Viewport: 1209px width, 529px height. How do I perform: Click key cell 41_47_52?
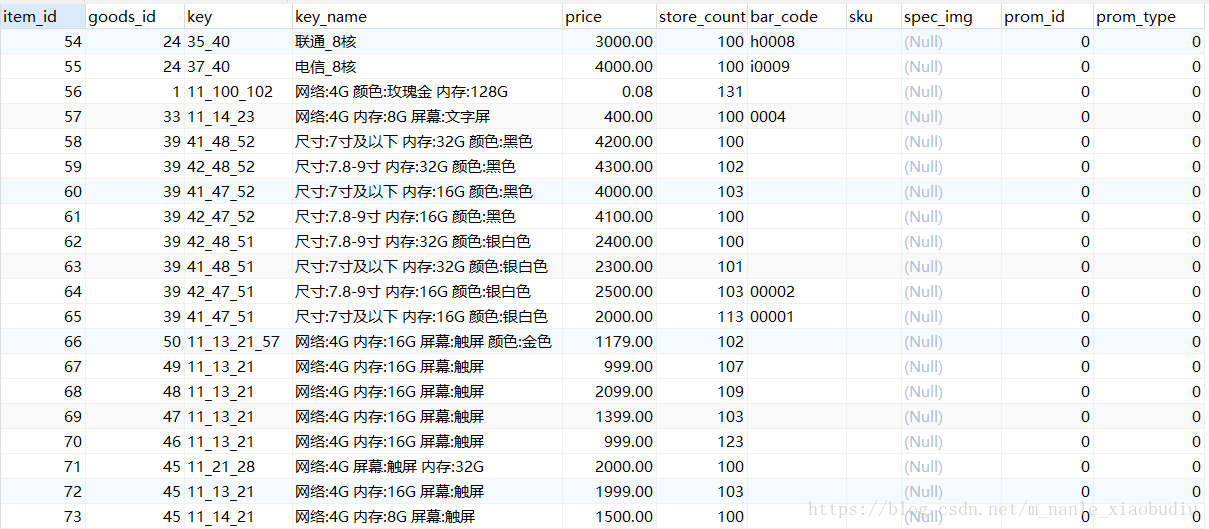(239, 191)
